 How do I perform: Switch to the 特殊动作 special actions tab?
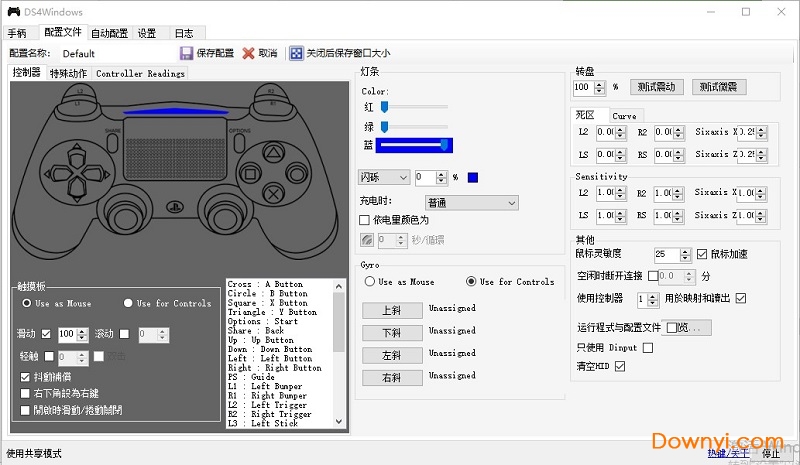click(68, 74)
